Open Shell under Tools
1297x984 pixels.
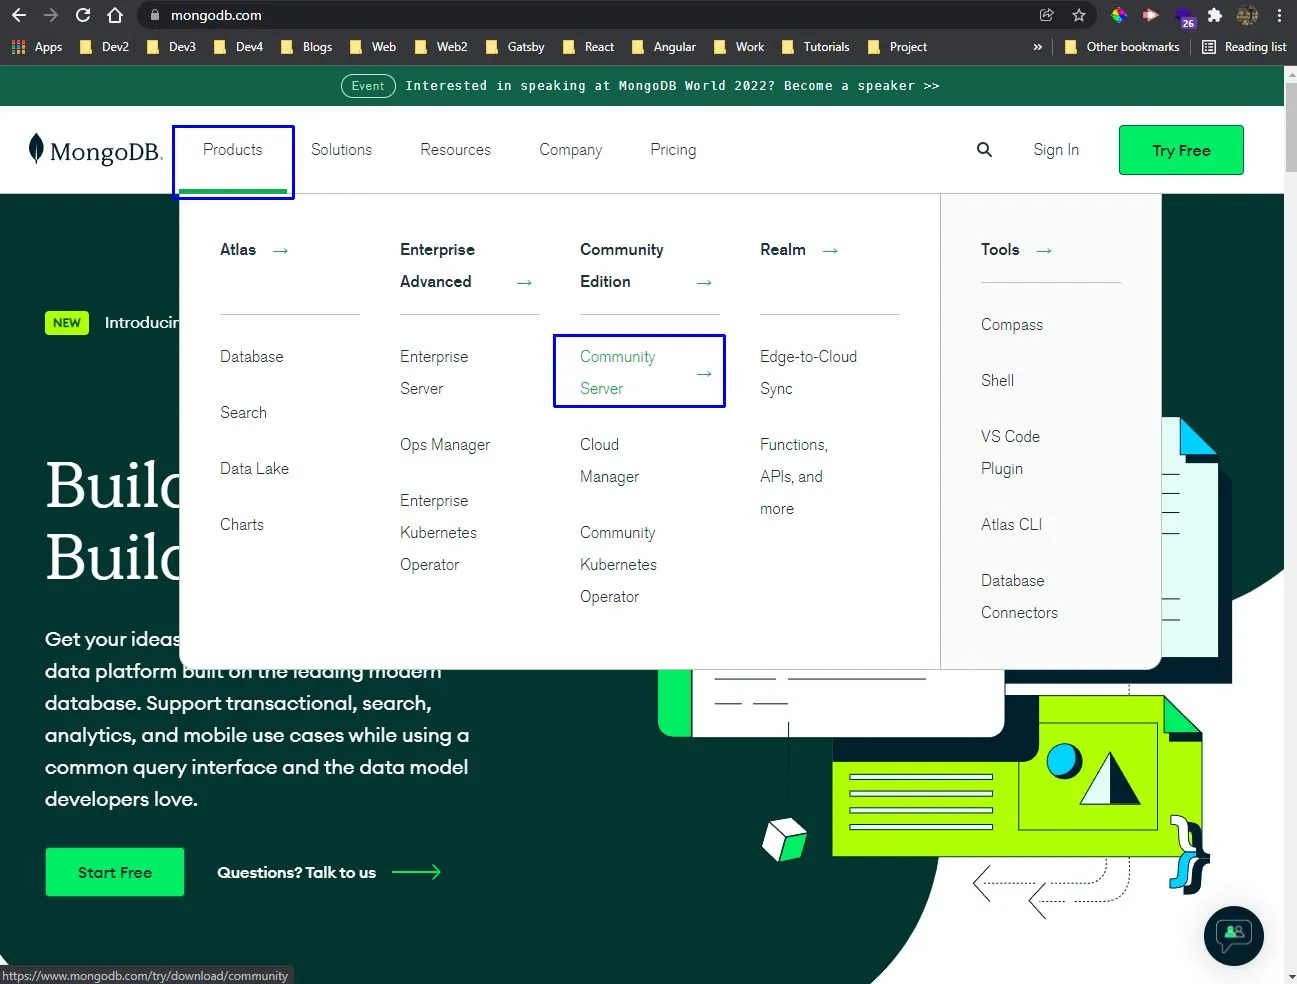(x=997, y=381)
